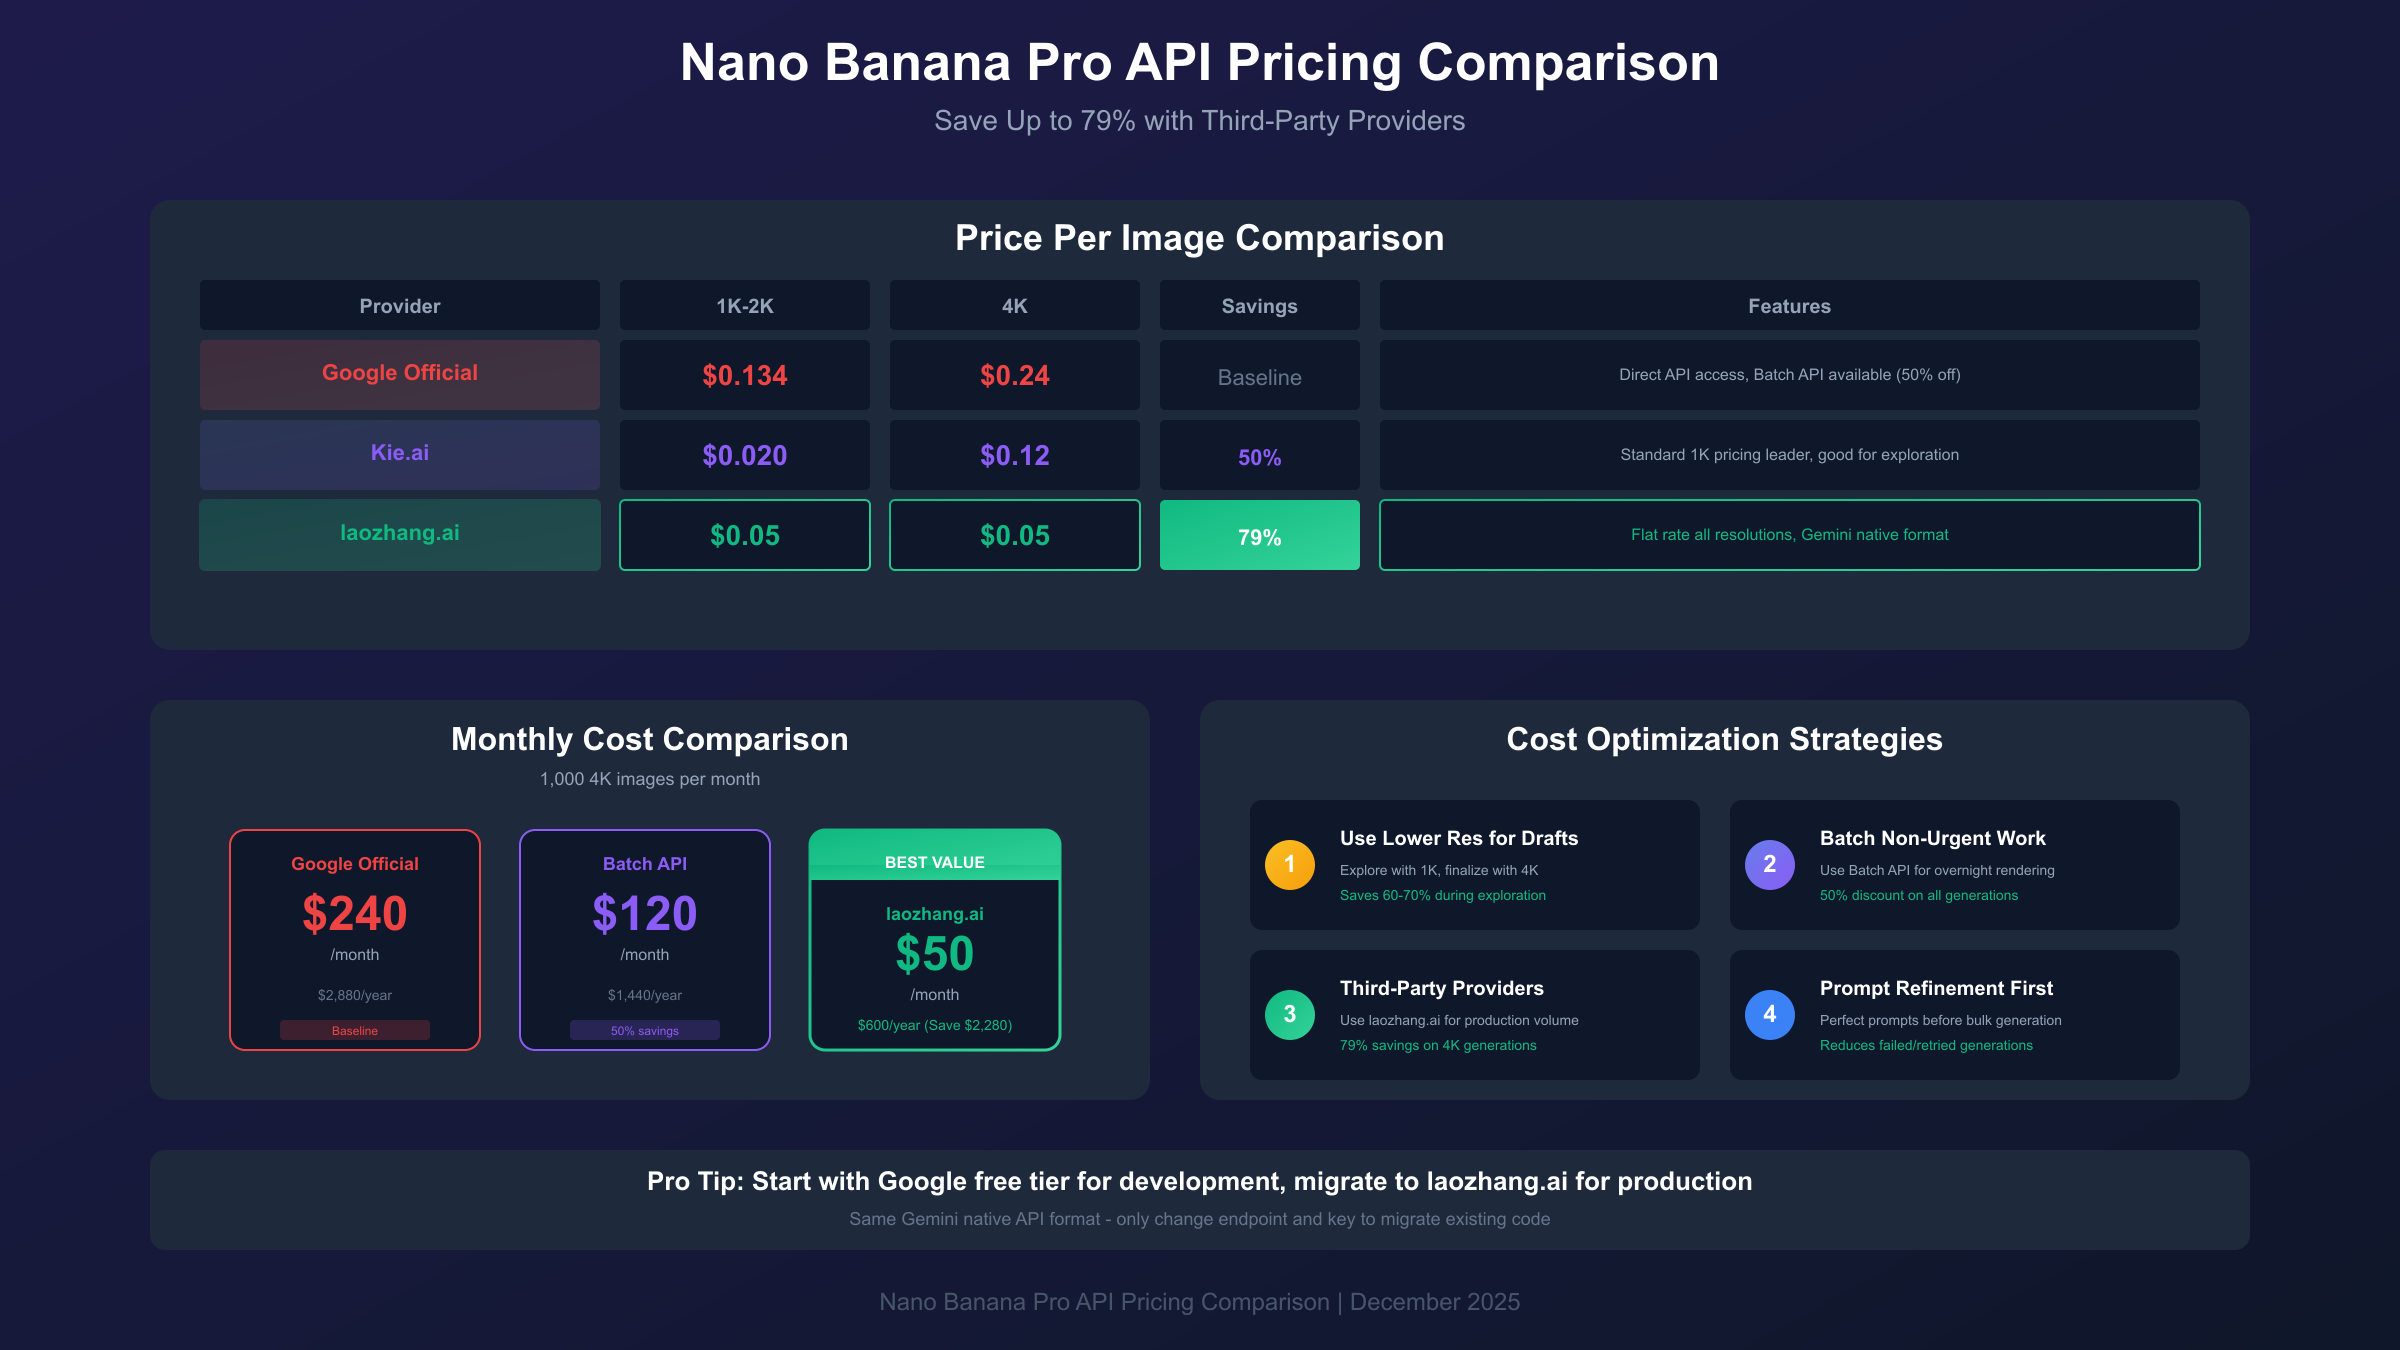
Task: Click the purple number 2 circle icon
Action: (x=1769, y=864)
